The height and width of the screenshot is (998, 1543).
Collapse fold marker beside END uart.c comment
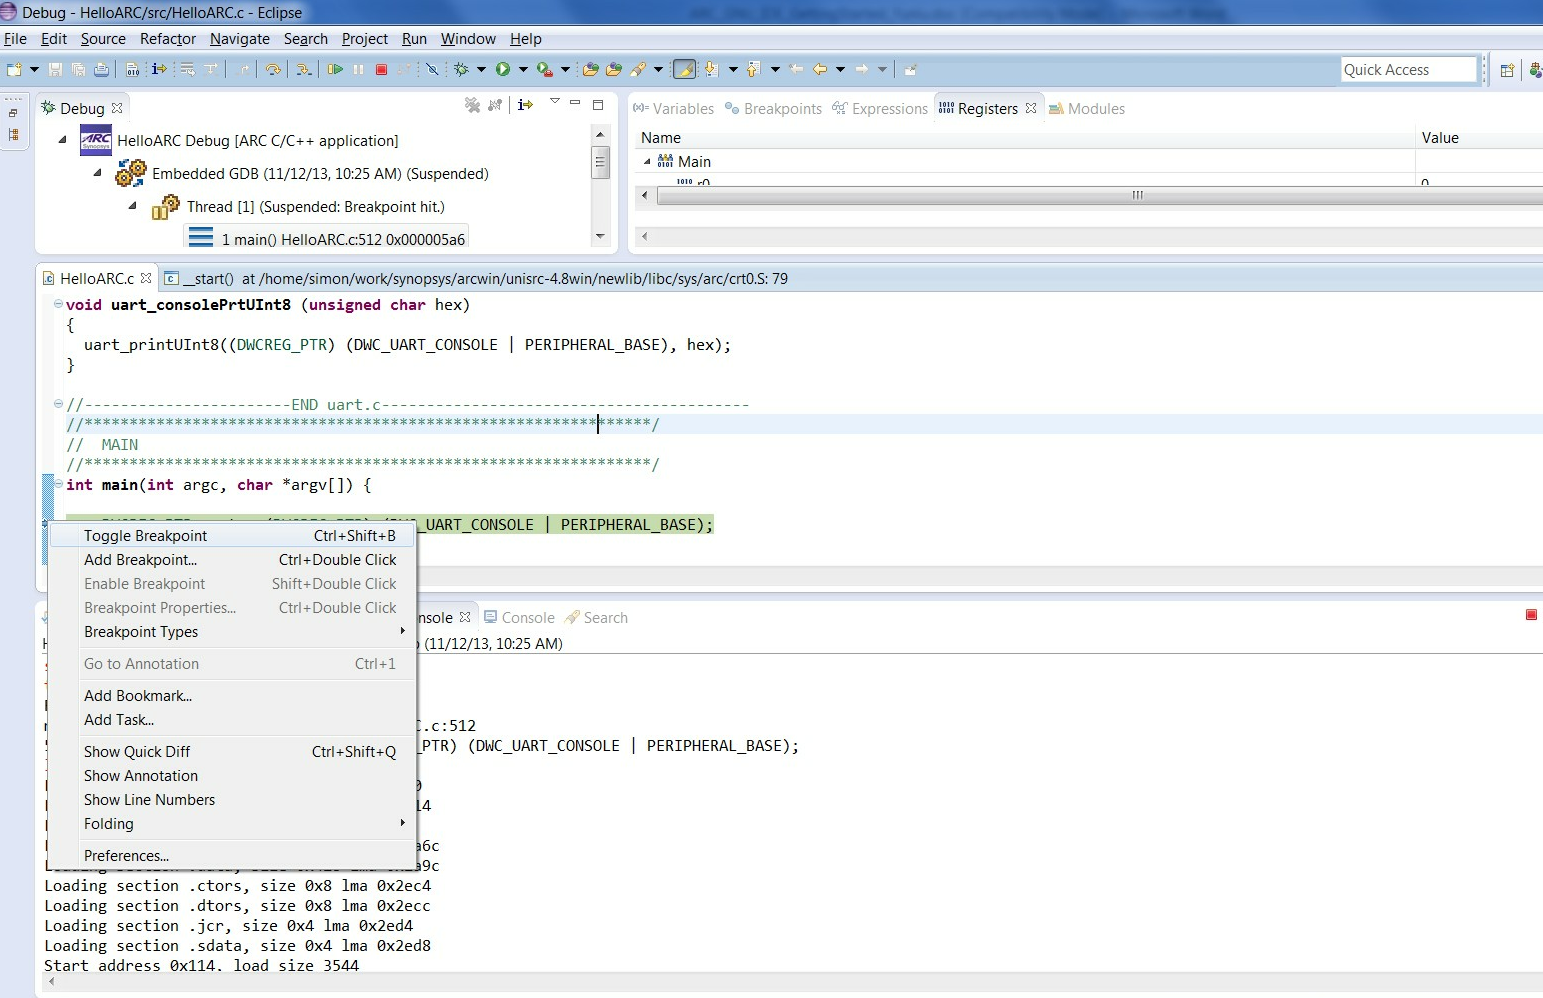tap(58, 404)
